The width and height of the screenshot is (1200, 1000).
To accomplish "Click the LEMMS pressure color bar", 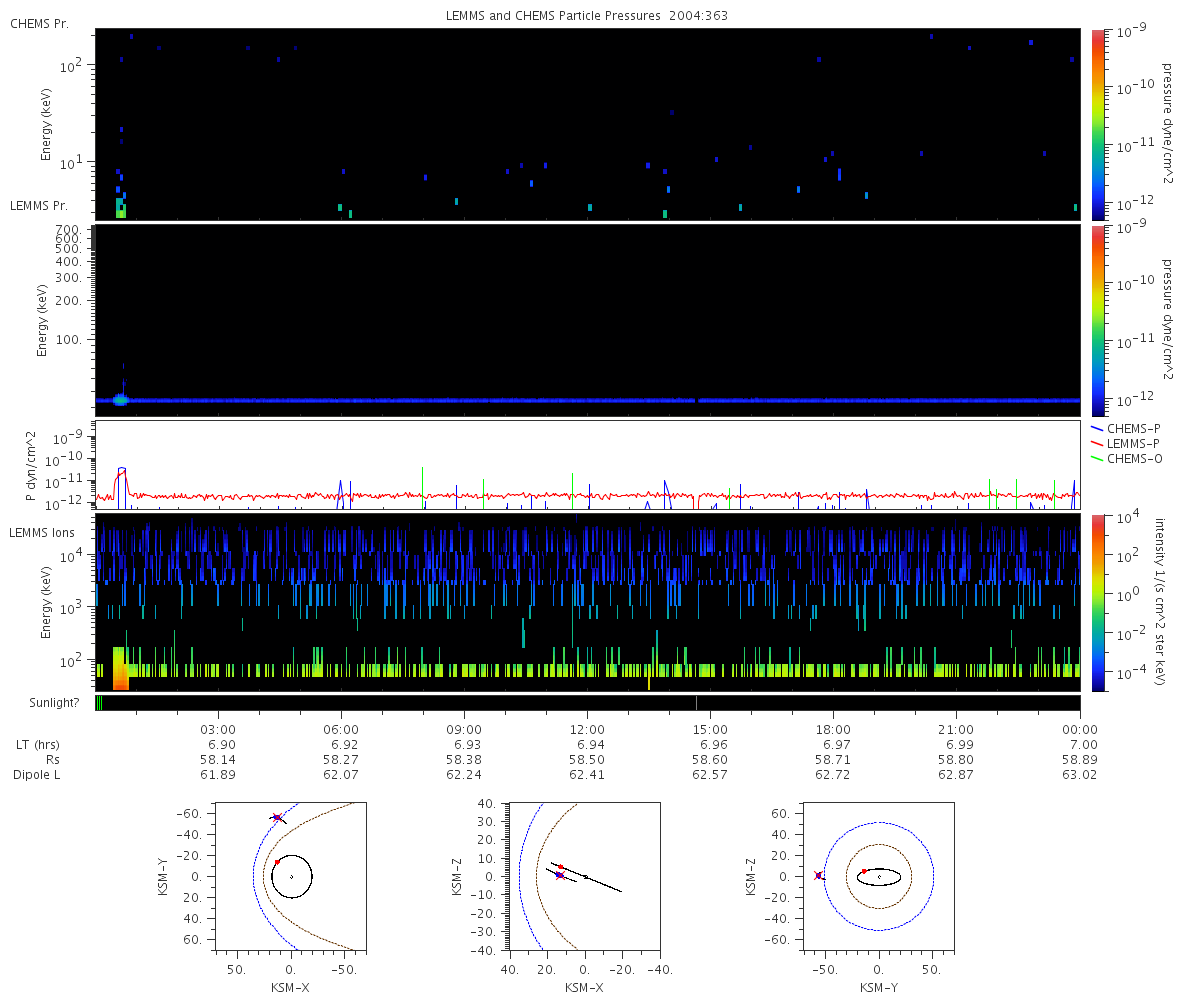I will pos(1098,320).
